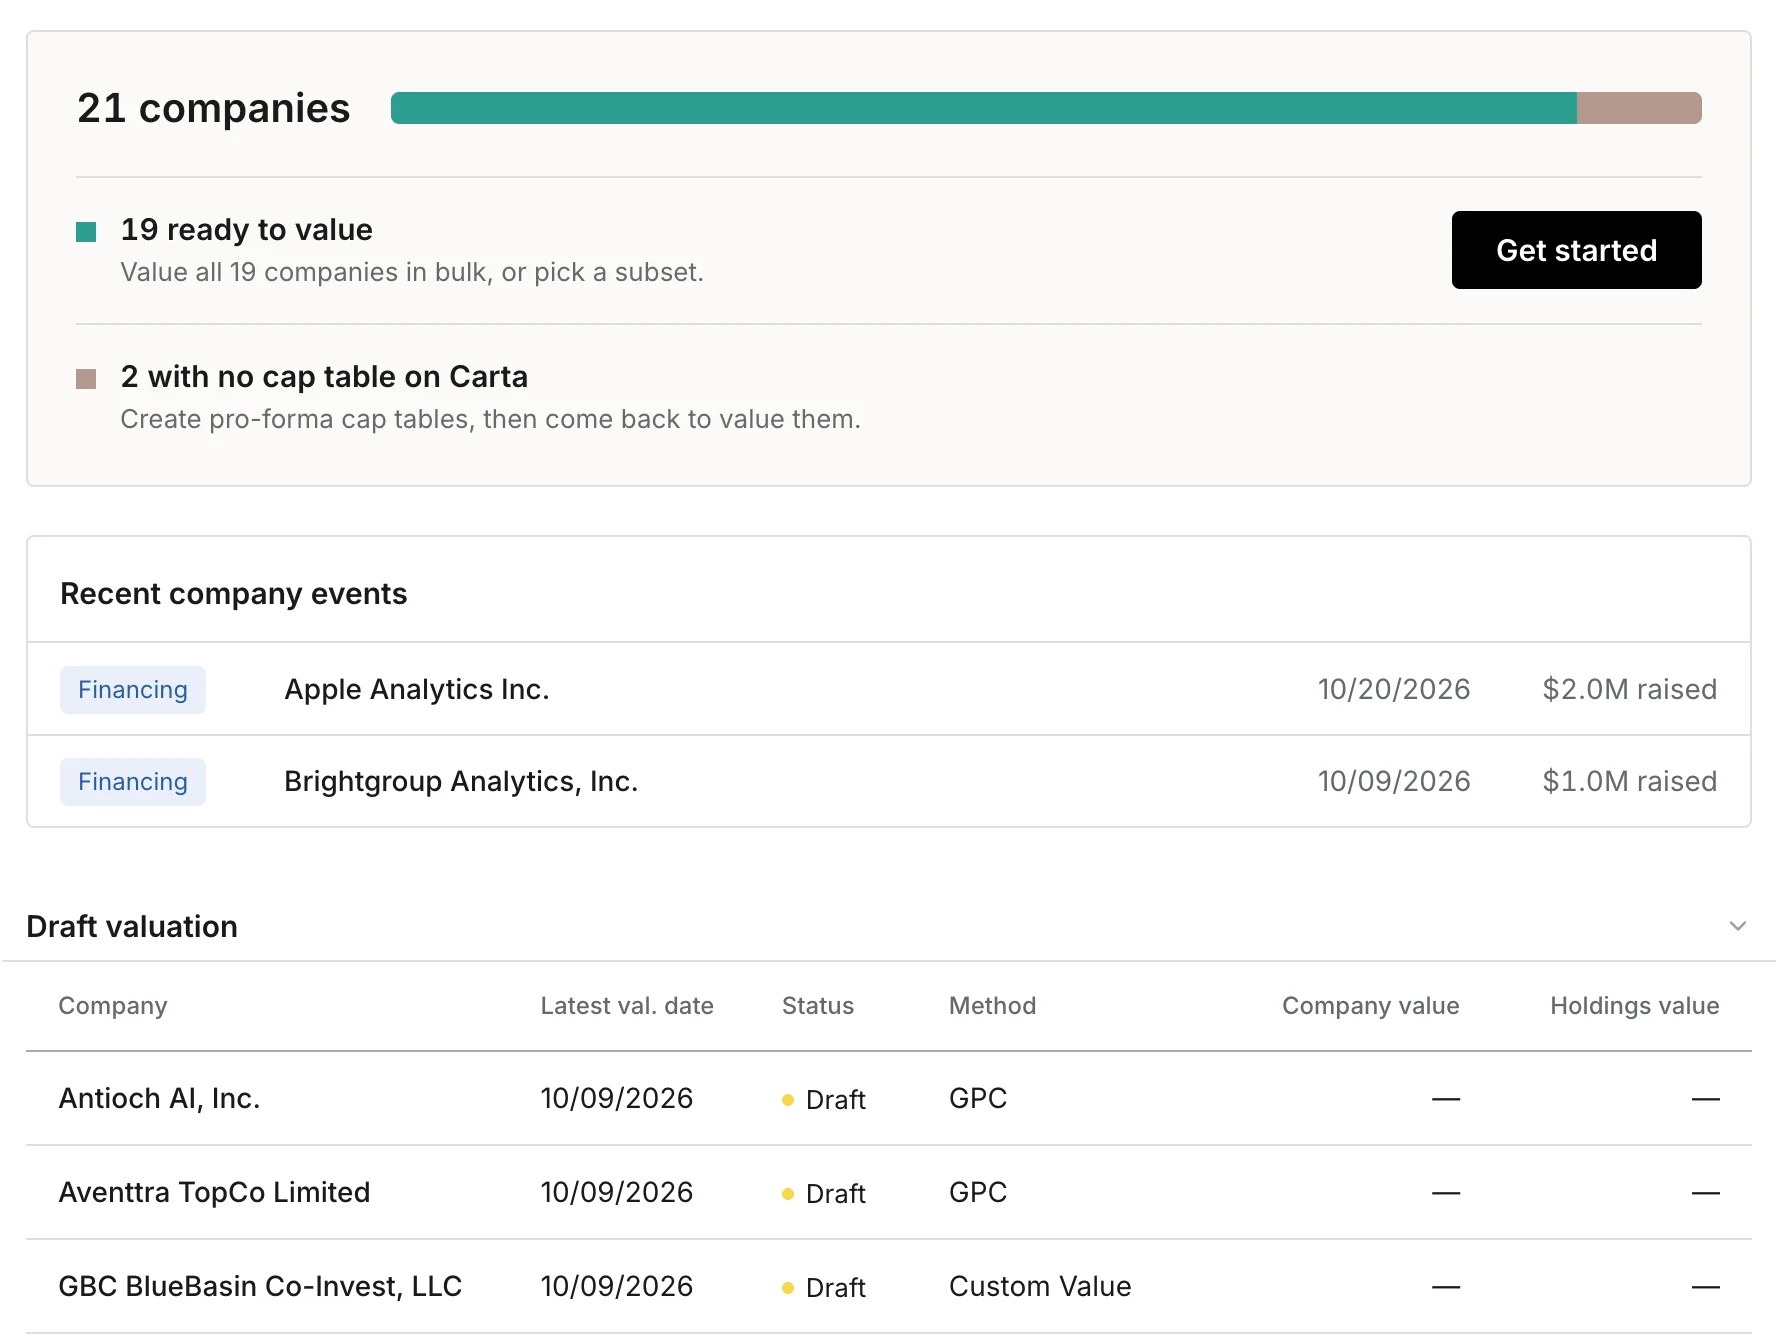Click the Get started button
The width and height of the screenshot is (1782, 1344).
pos(1576,250)
